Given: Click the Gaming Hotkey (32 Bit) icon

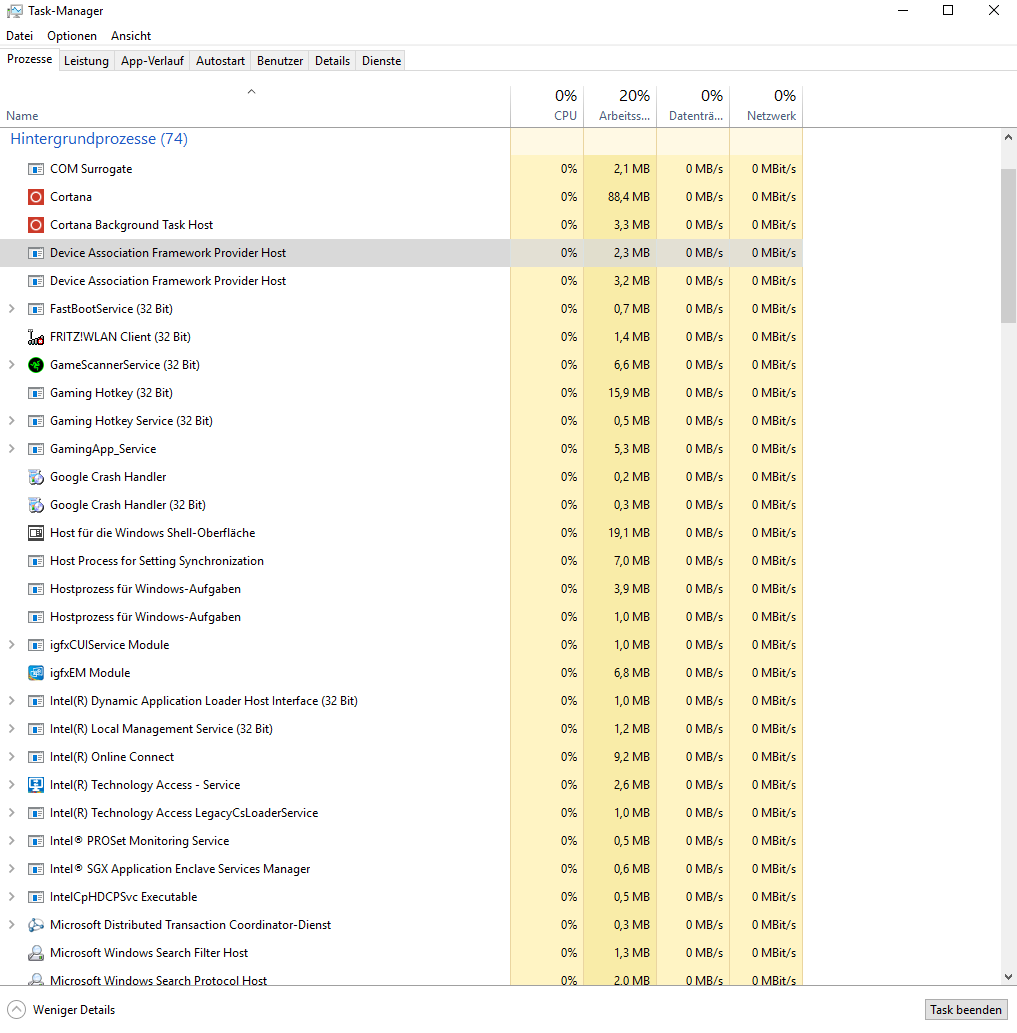Looking at the screenshot, I should tap(36, 393).
